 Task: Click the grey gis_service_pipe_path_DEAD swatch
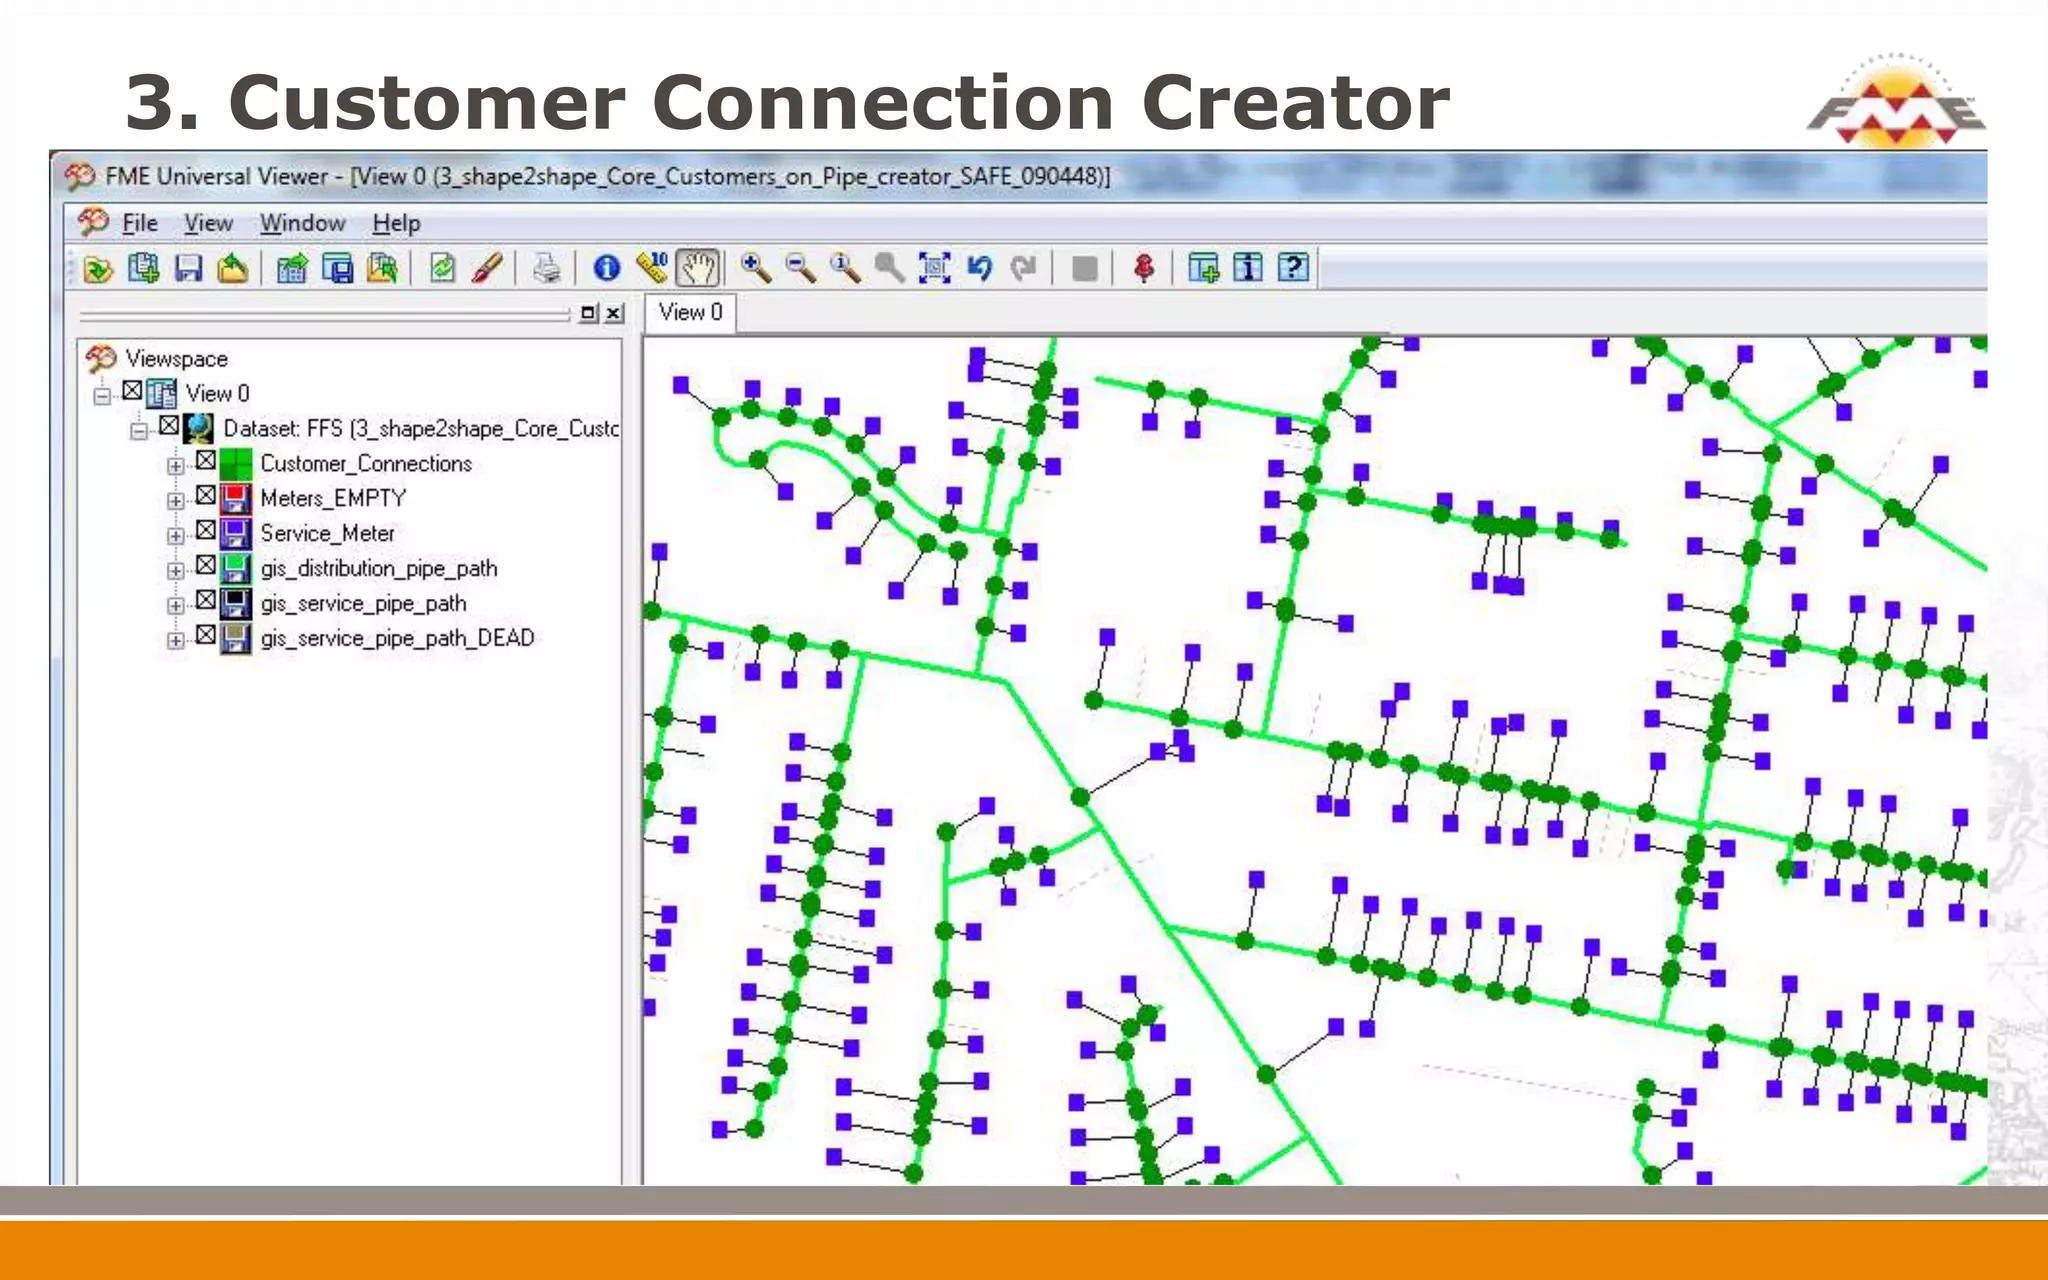[236, 639]
